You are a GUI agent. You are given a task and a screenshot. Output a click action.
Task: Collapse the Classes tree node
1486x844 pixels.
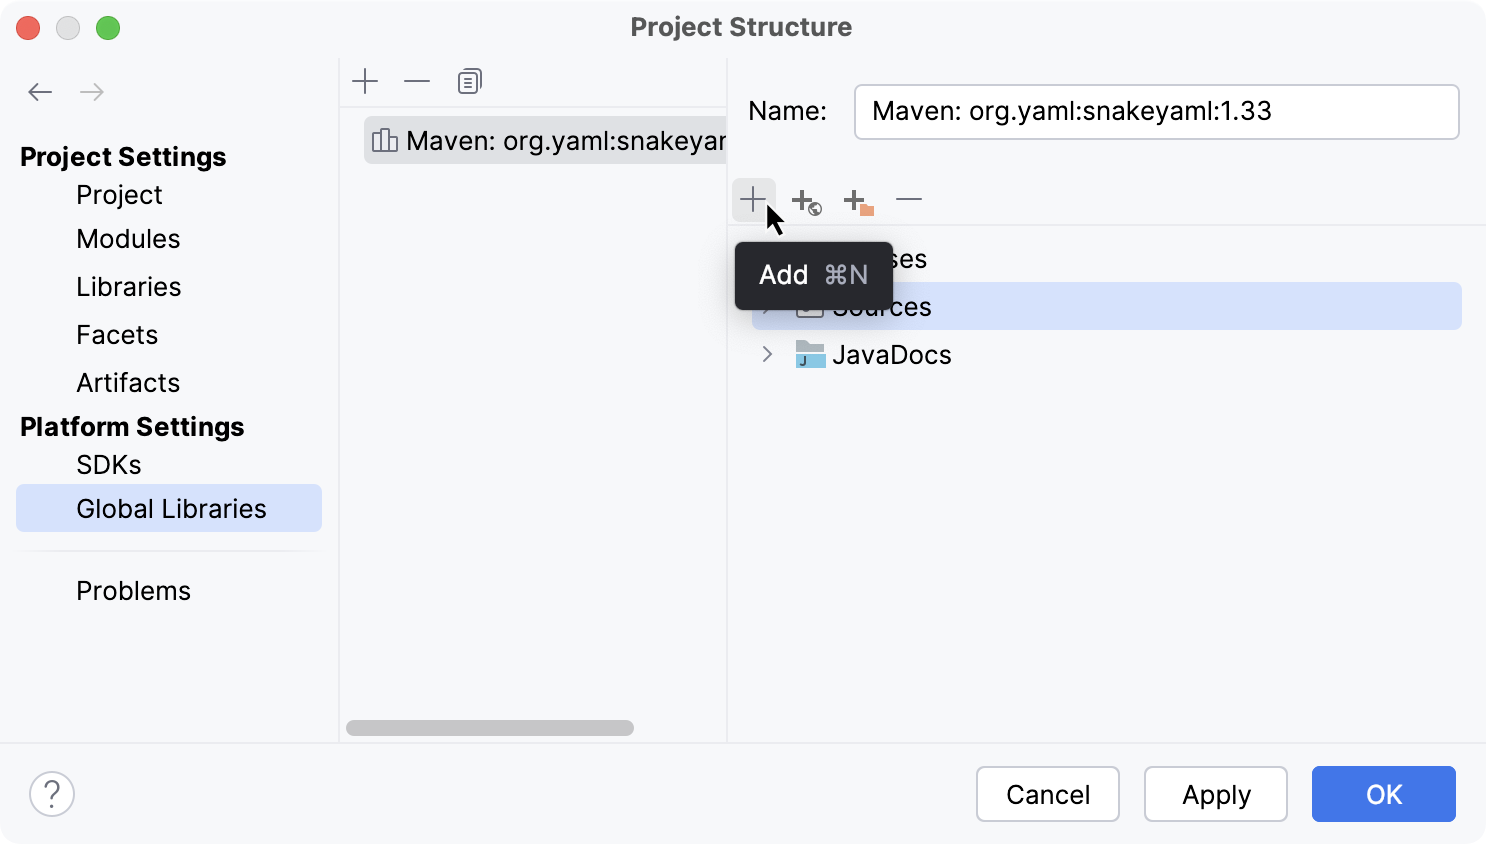click(x=767, y=258)
